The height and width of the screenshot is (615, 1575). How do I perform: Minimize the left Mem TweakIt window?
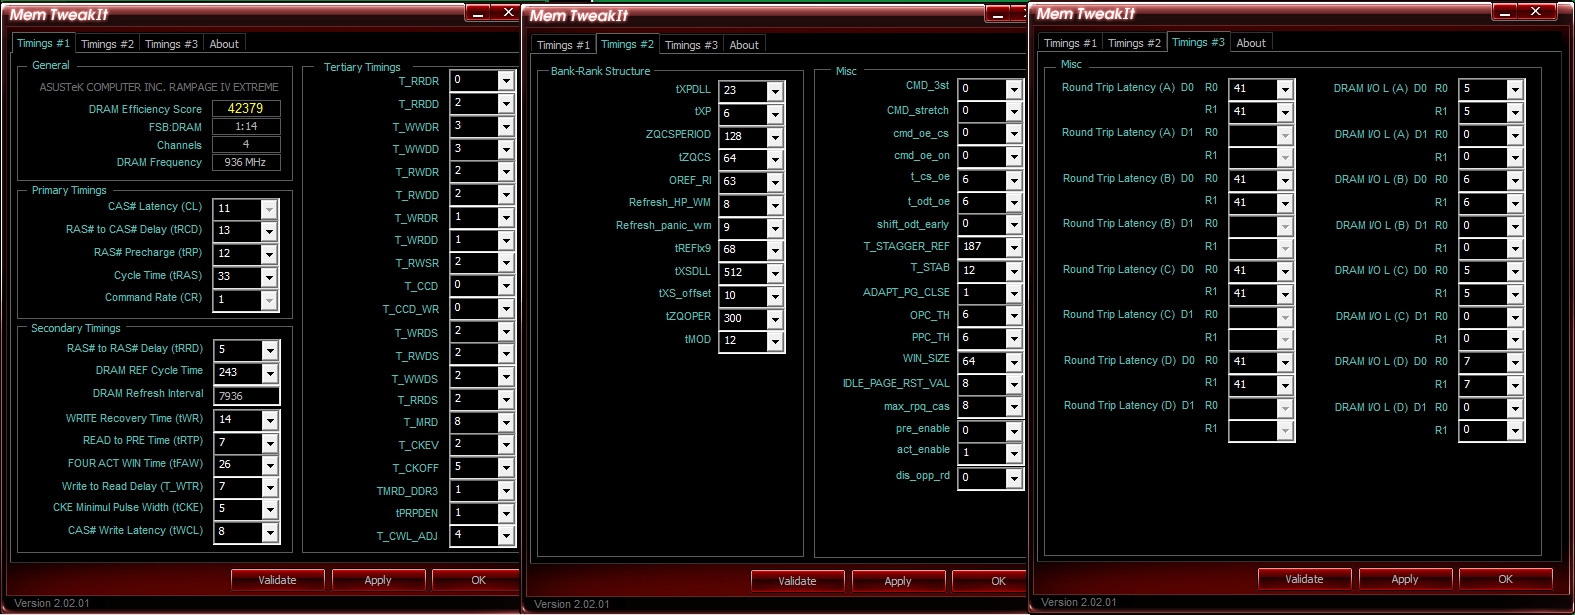point(478,13)
